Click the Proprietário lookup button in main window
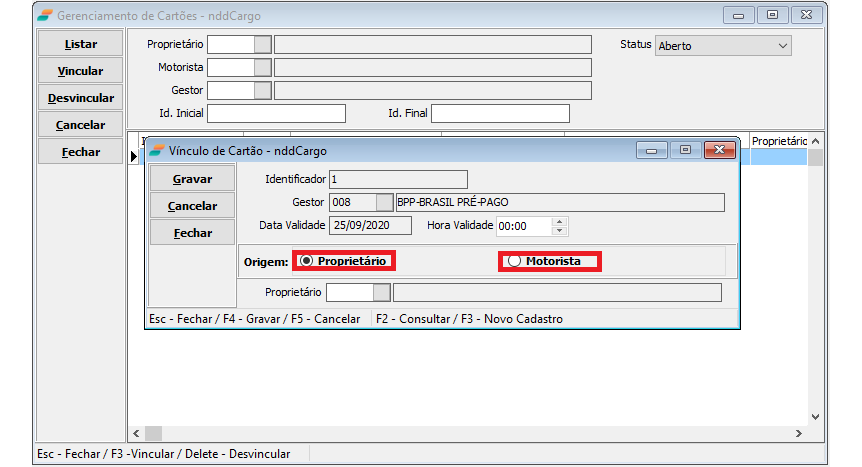Image resolution: width=862 pixels, height=467 pixels. pos(262,45)
